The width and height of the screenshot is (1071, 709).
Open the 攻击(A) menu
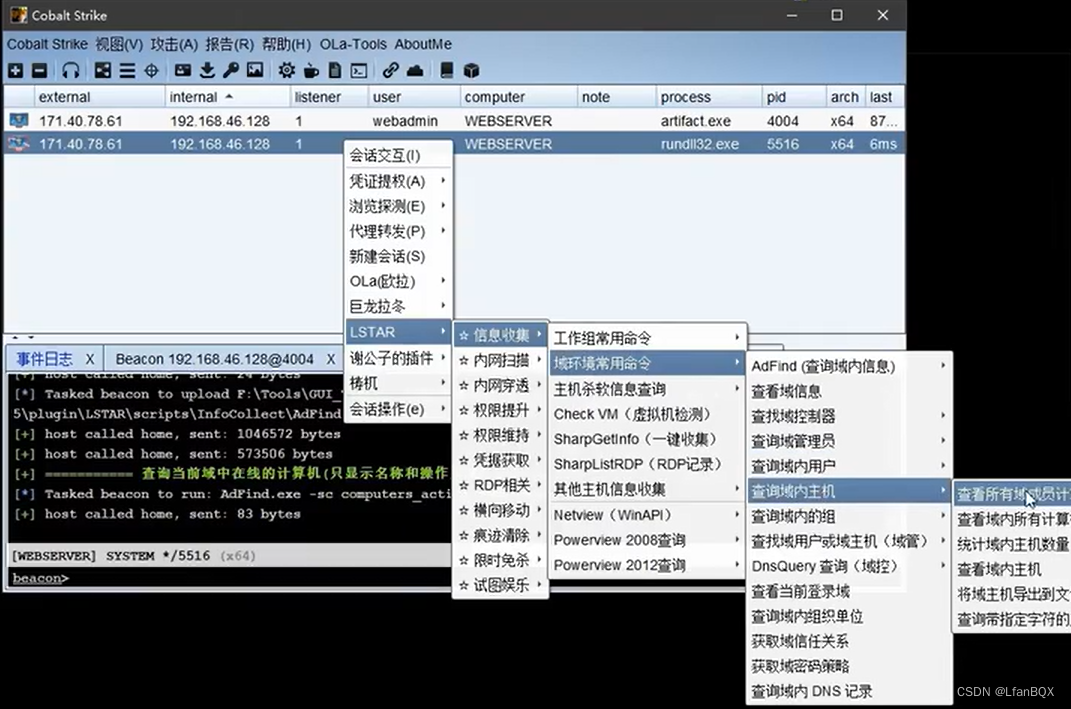pos(174,44)
